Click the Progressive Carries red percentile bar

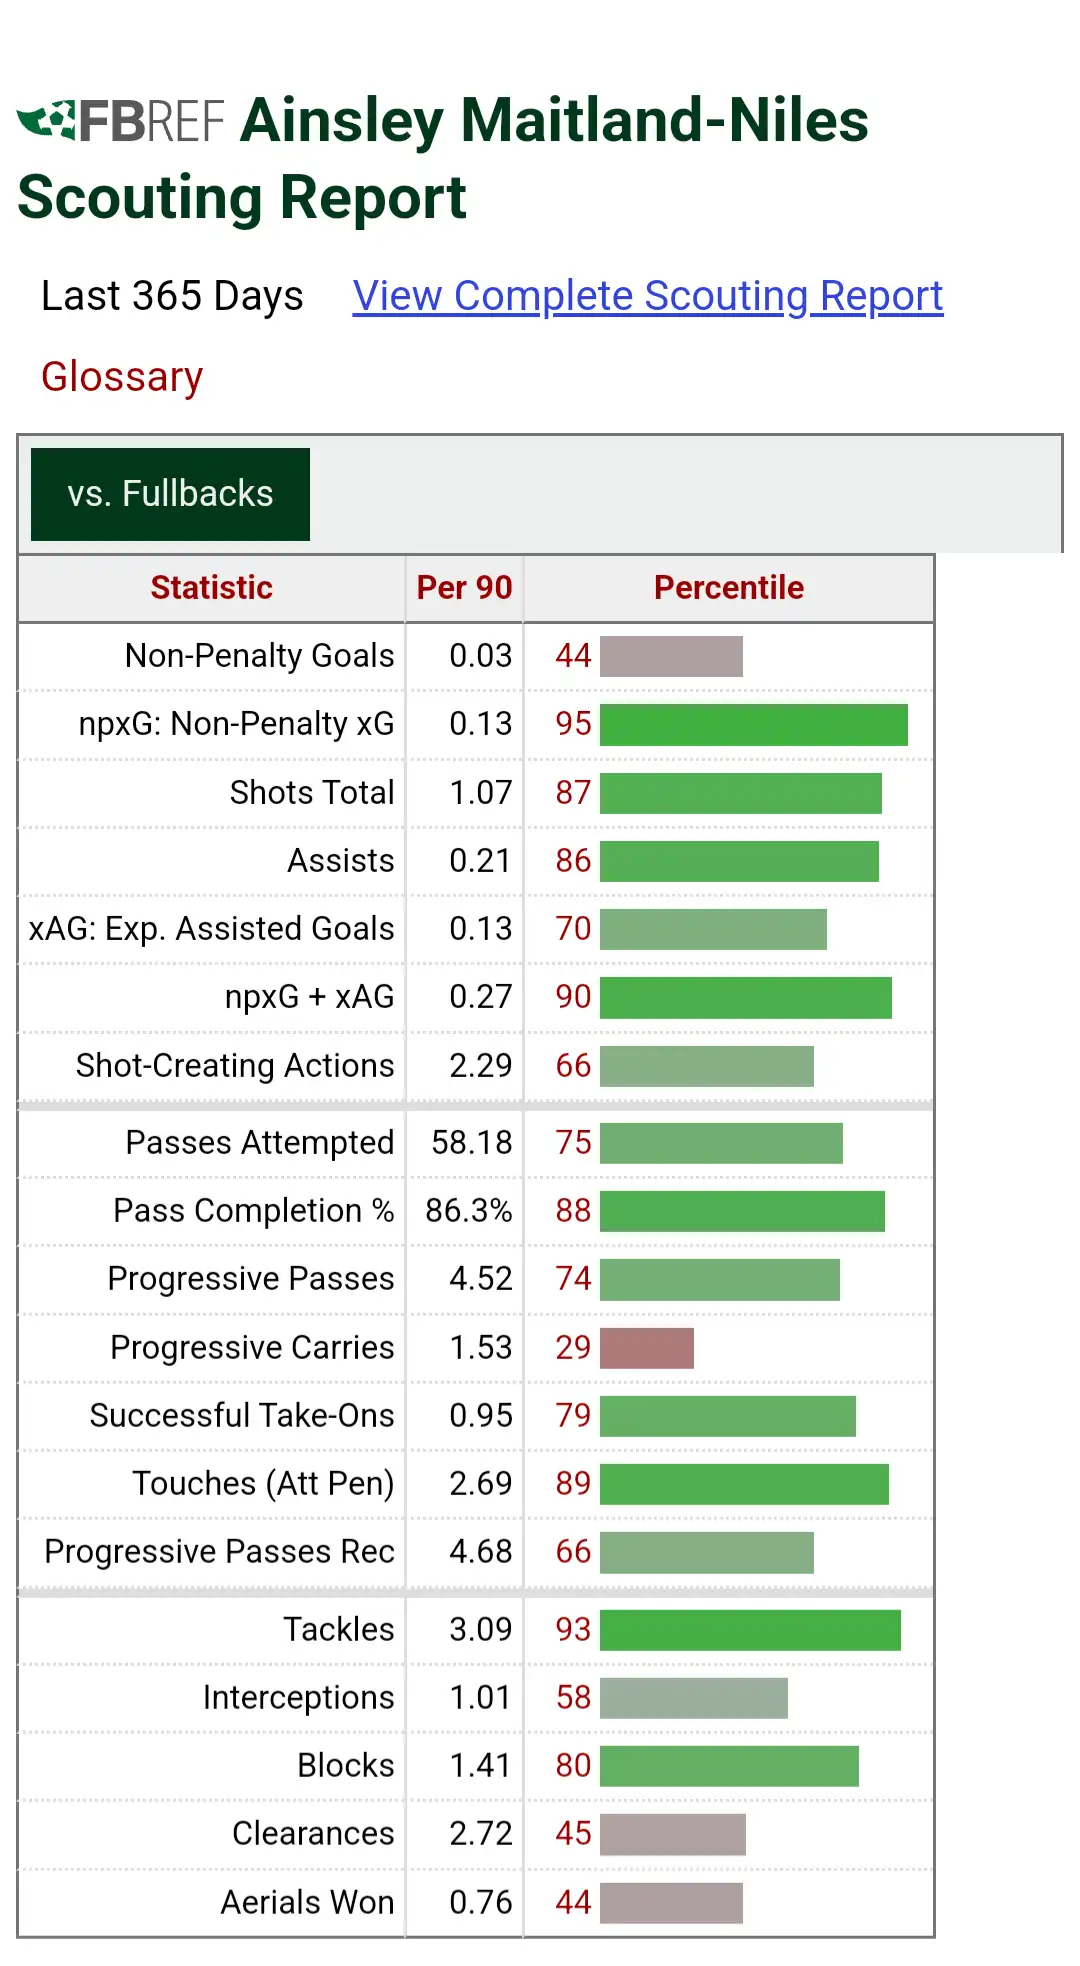tap(646, 1348)
